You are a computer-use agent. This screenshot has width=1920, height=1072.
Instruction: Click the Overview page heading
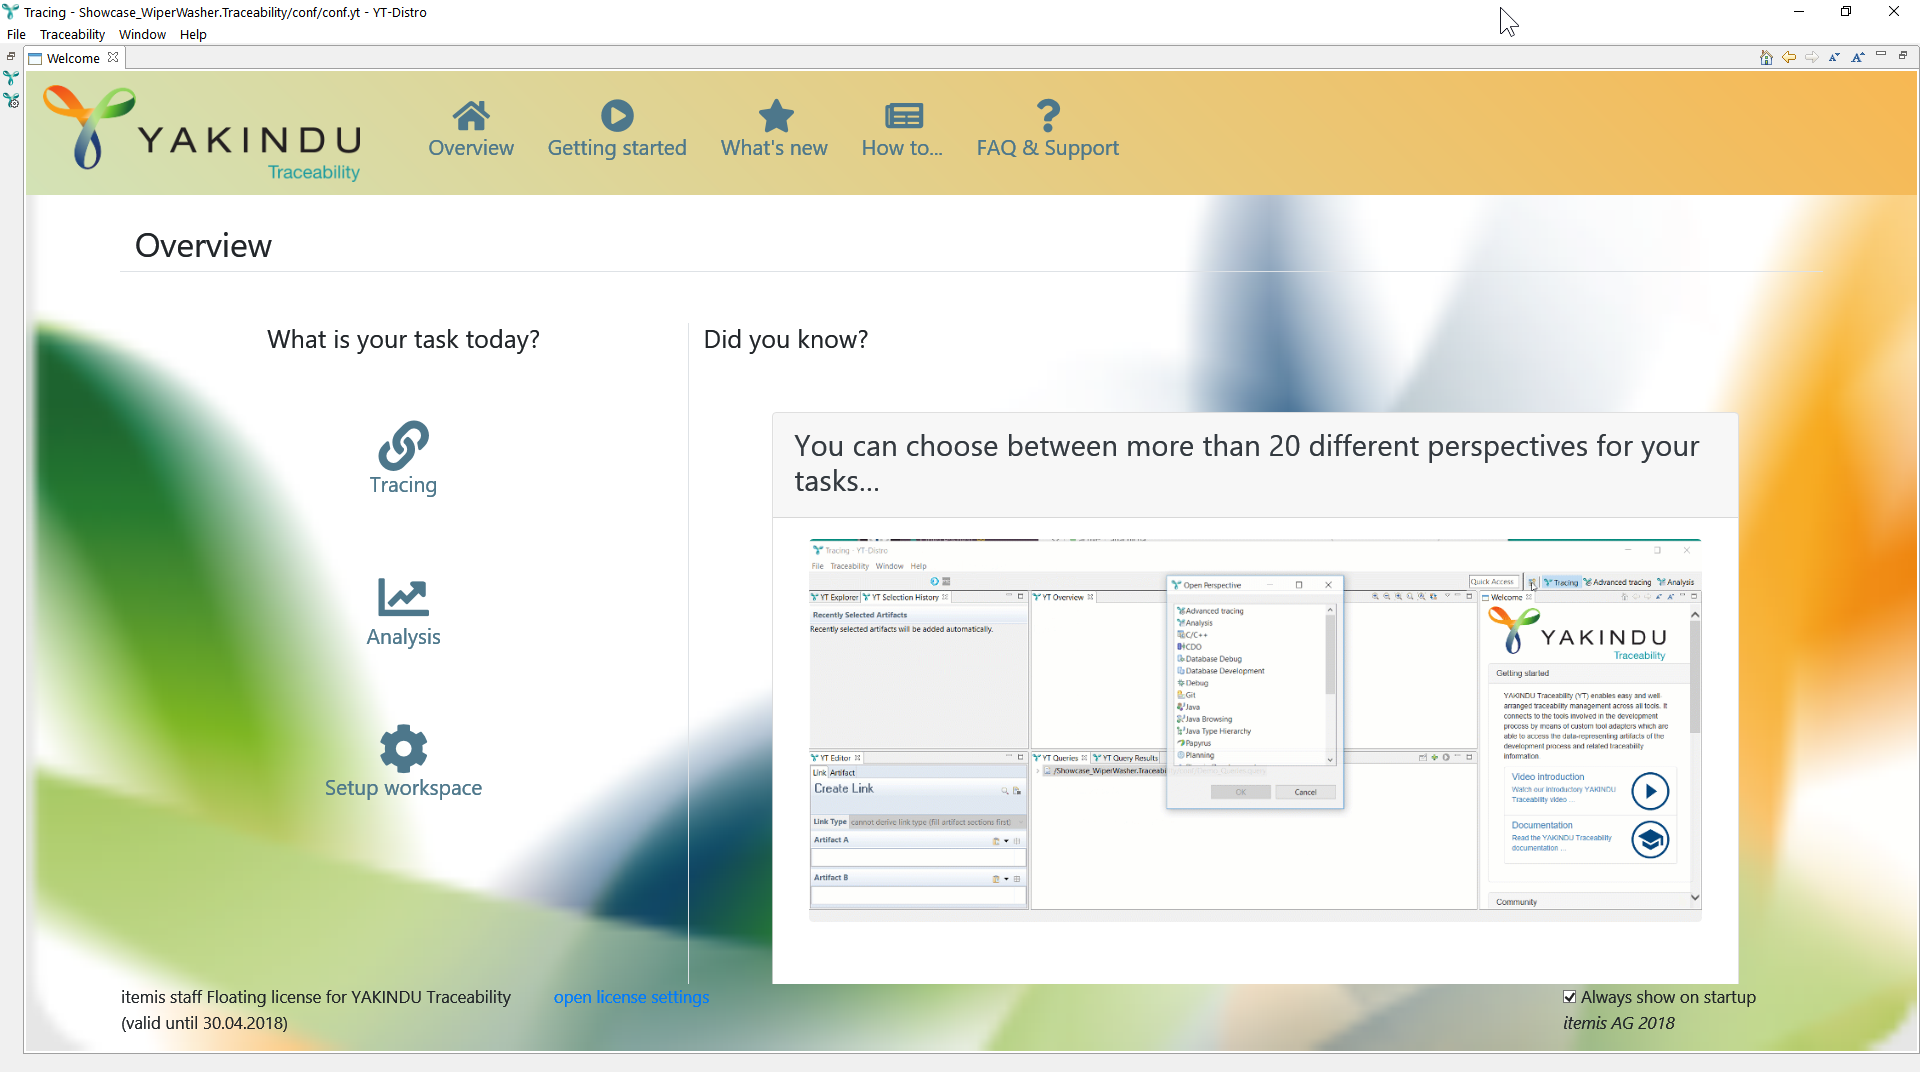203,246
